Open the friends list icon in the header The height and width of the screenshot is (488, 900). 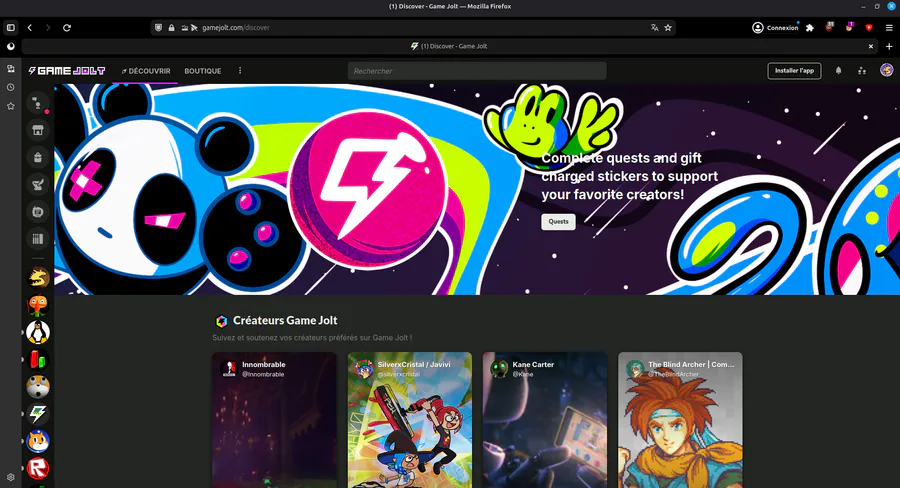(862, 71)
